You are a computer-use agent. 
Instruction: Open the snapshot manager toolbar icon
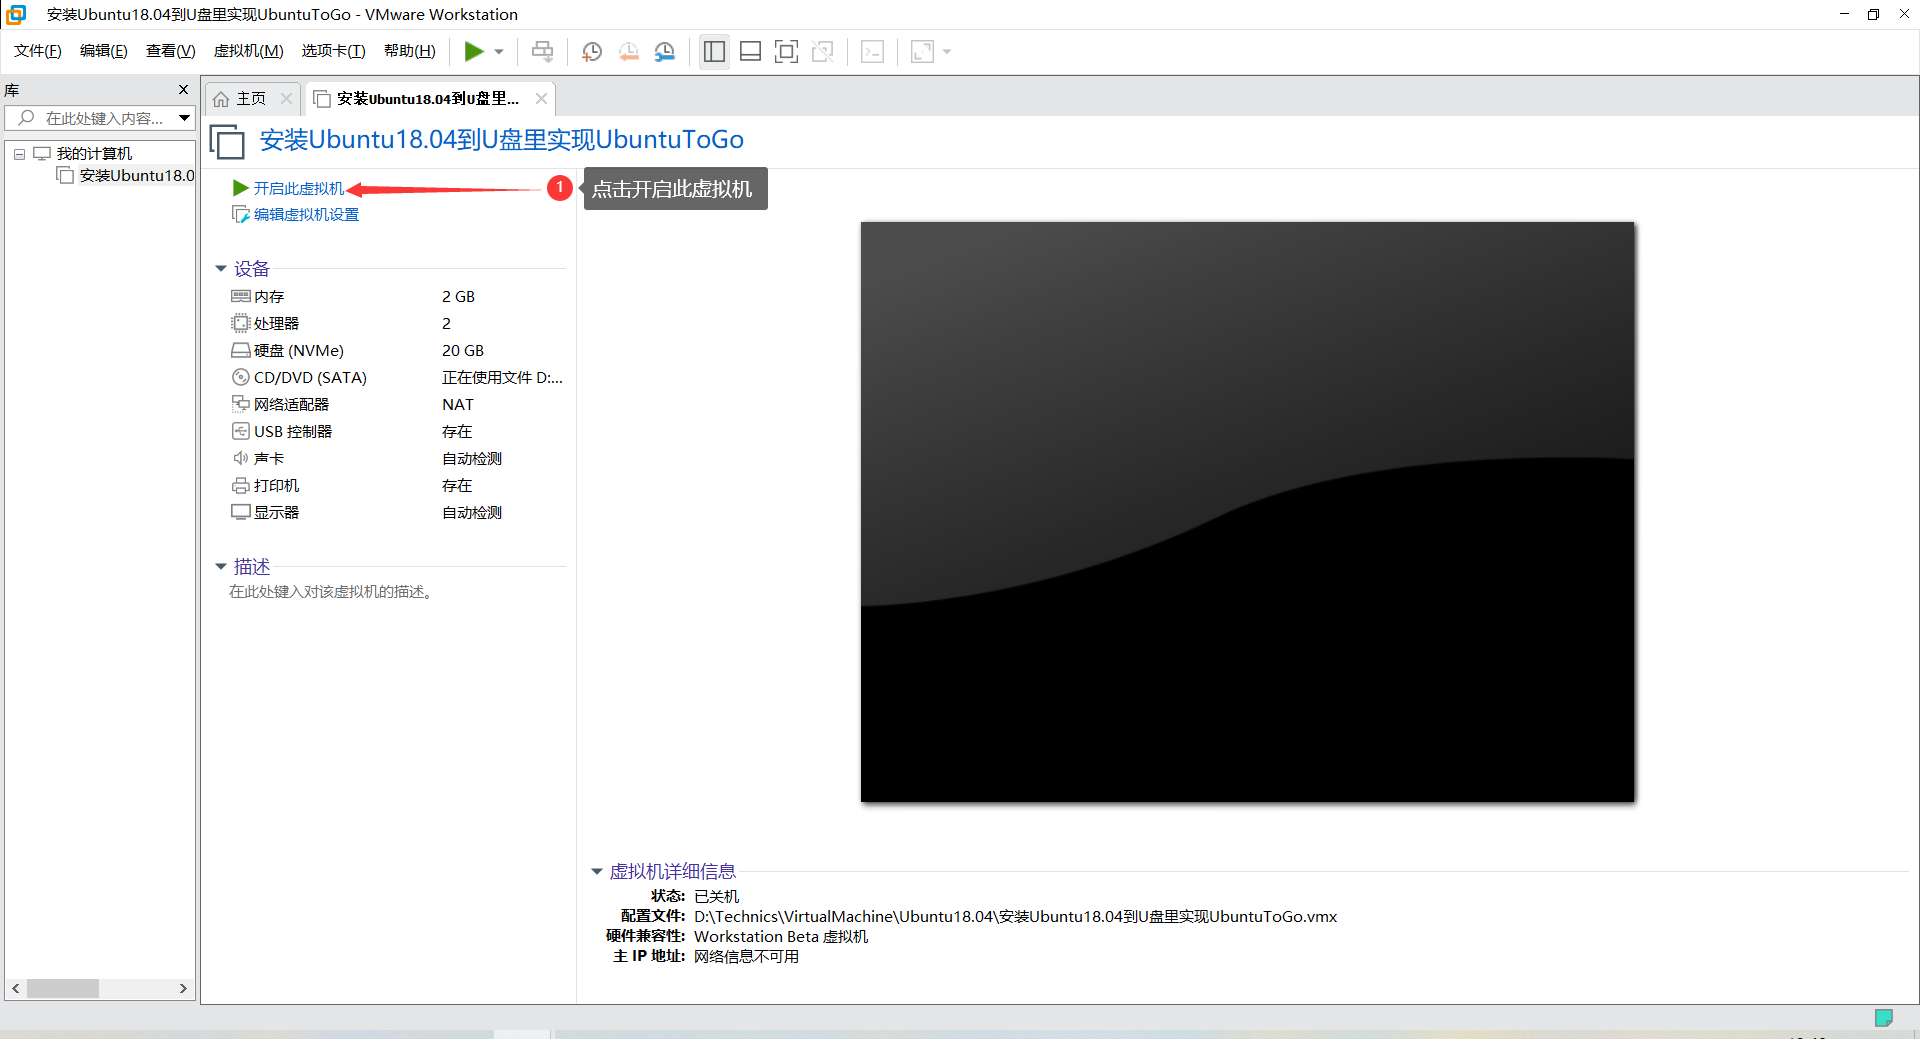[665, 51]
